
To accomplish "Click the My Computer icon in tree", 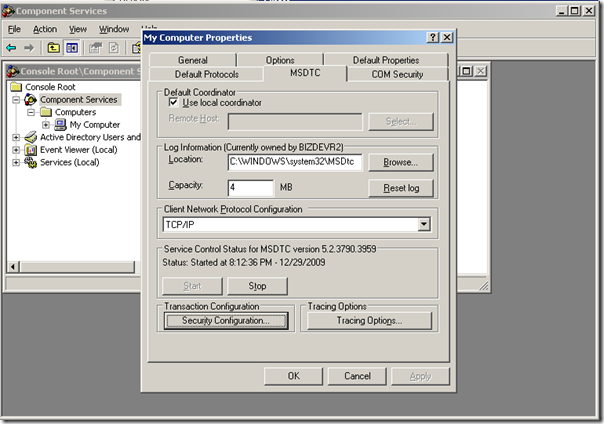I will 60,124.
